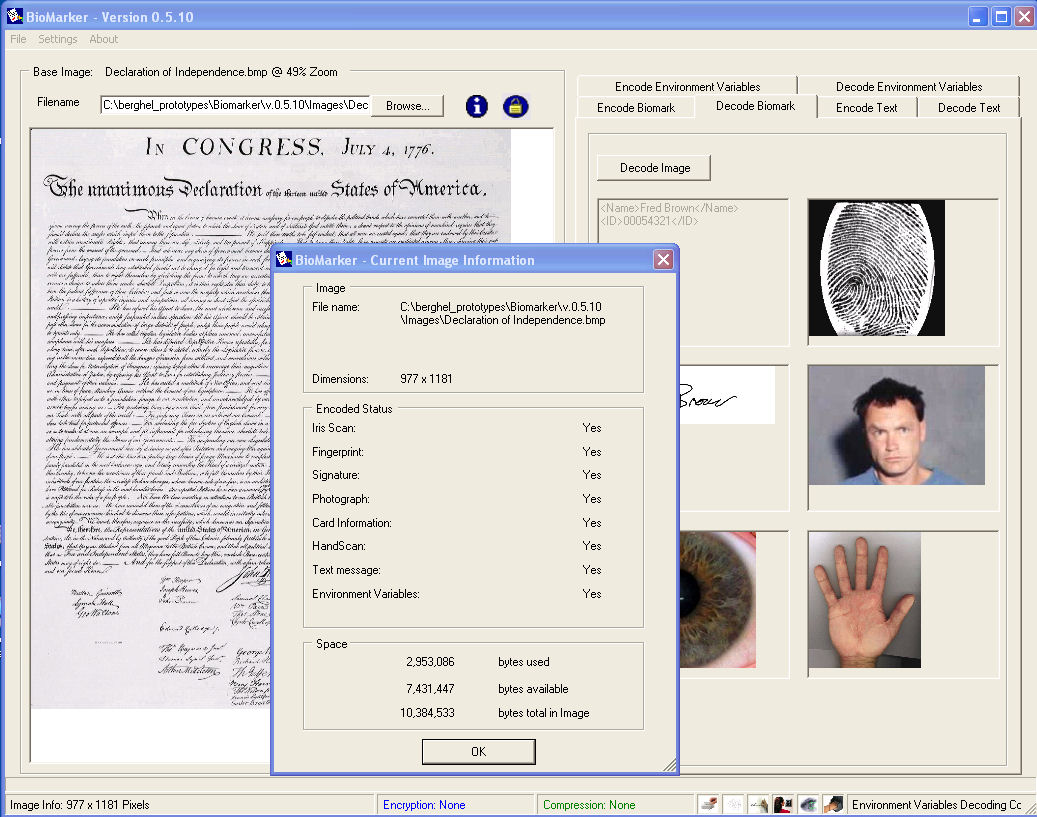Select the Encode Text tab
The height and width of the screenshot is (817, 1037).
(866, 108)
